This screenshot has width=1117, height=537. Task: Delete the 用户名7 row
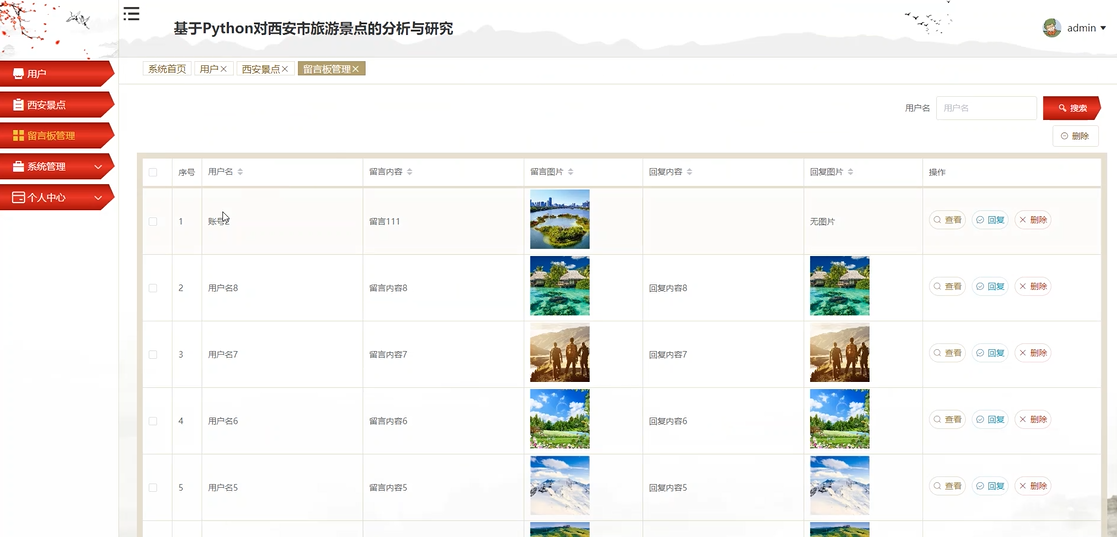point(1033,353)
